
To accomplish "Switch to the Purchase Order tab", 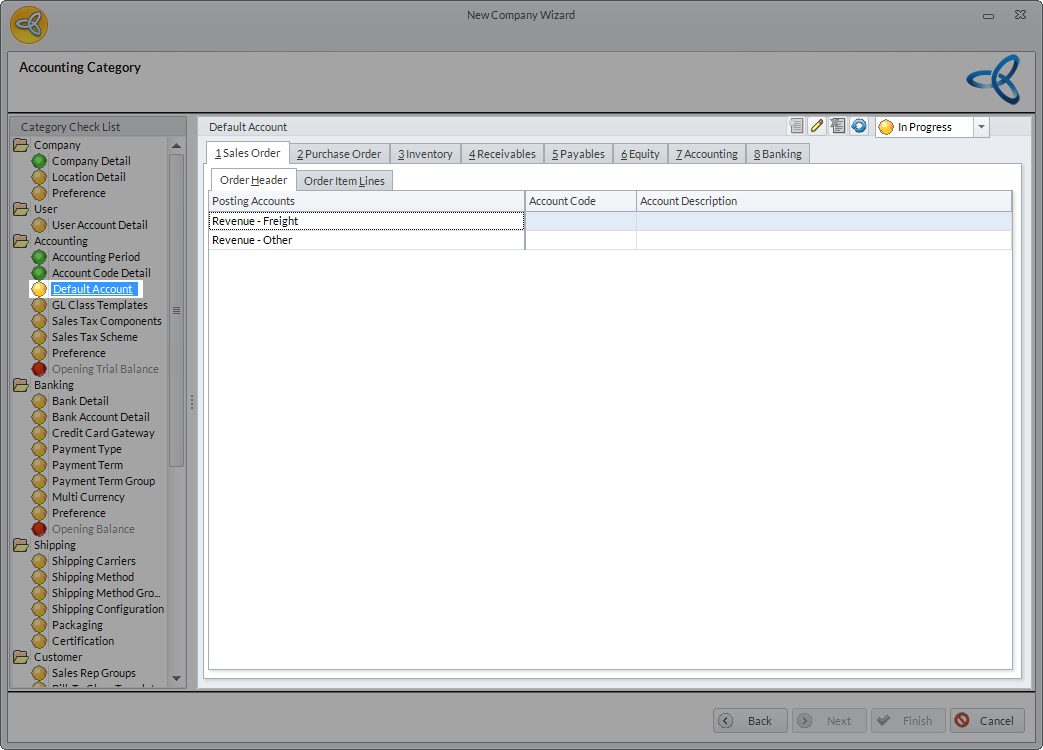I will [x=339, y=154].
